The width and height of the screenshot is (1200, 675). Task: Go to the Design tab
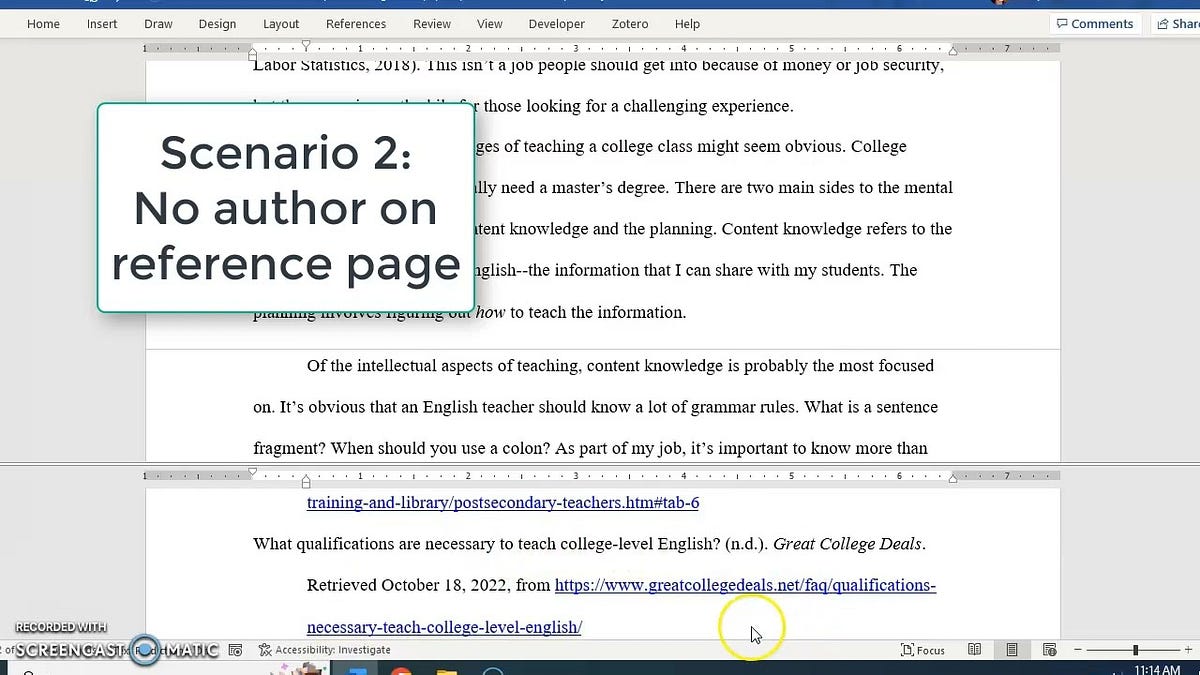click(217, 23)
